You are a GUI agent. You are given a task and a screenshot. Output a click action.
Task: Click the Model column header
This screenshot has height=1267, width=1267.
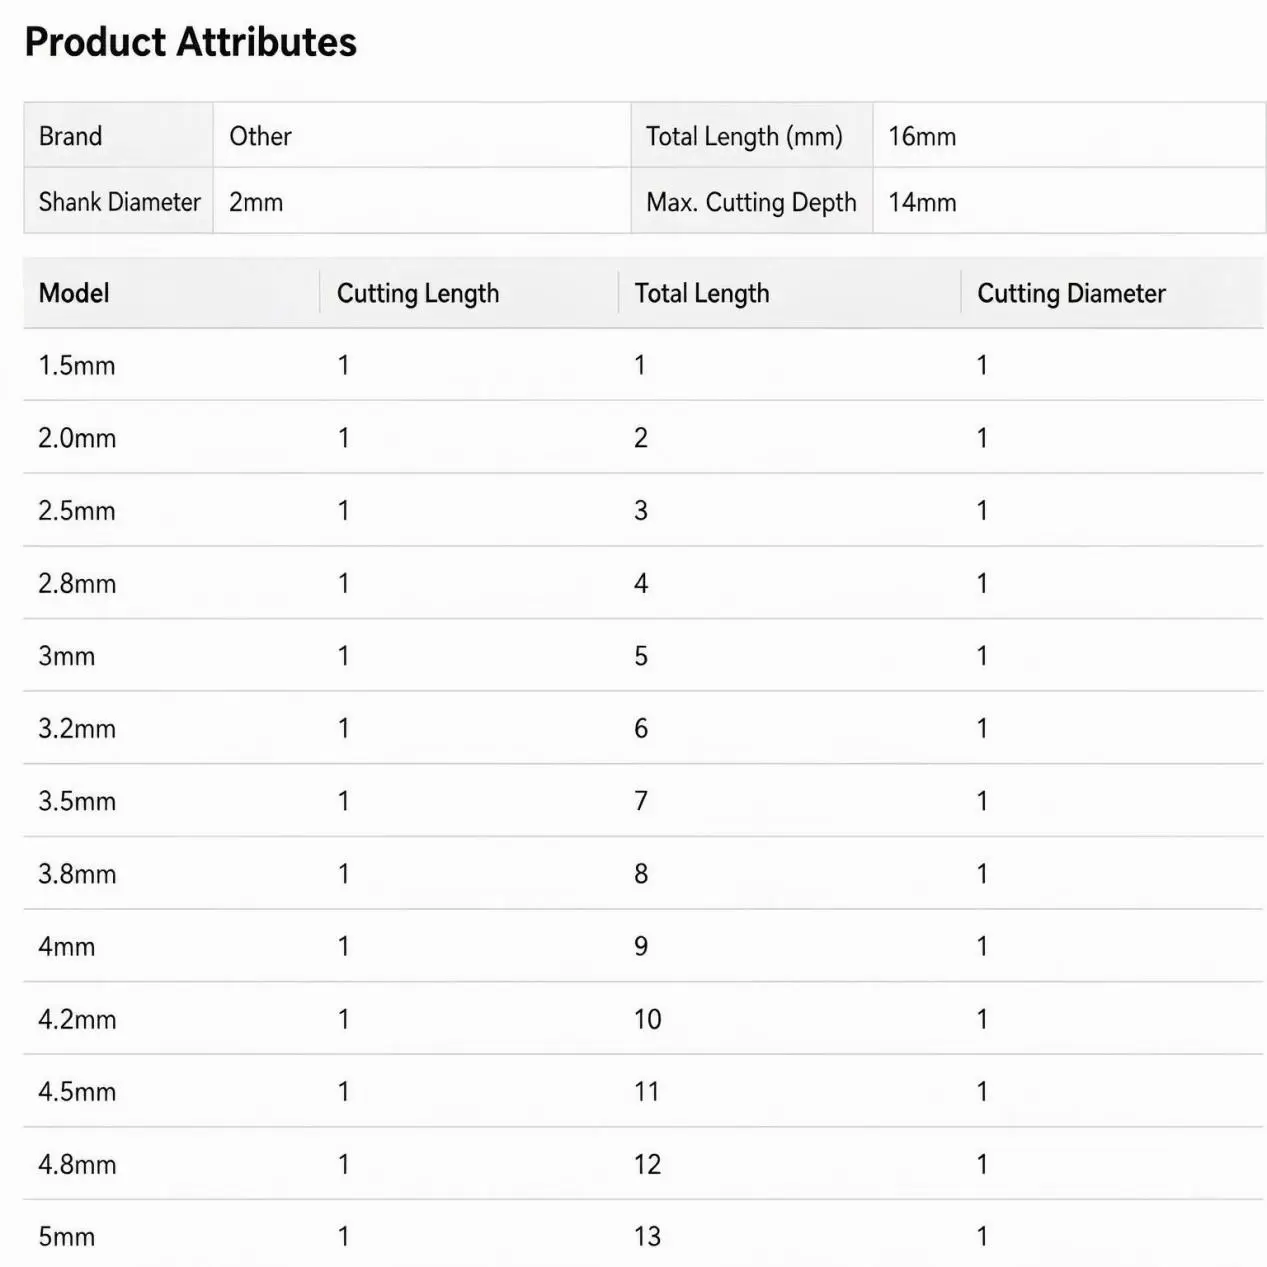point(74,293)
